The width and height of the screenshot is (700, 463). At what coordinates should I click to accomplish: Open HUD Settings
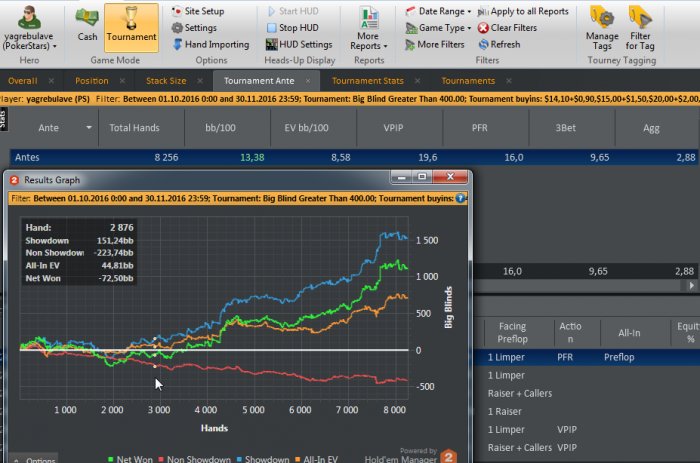299,44
